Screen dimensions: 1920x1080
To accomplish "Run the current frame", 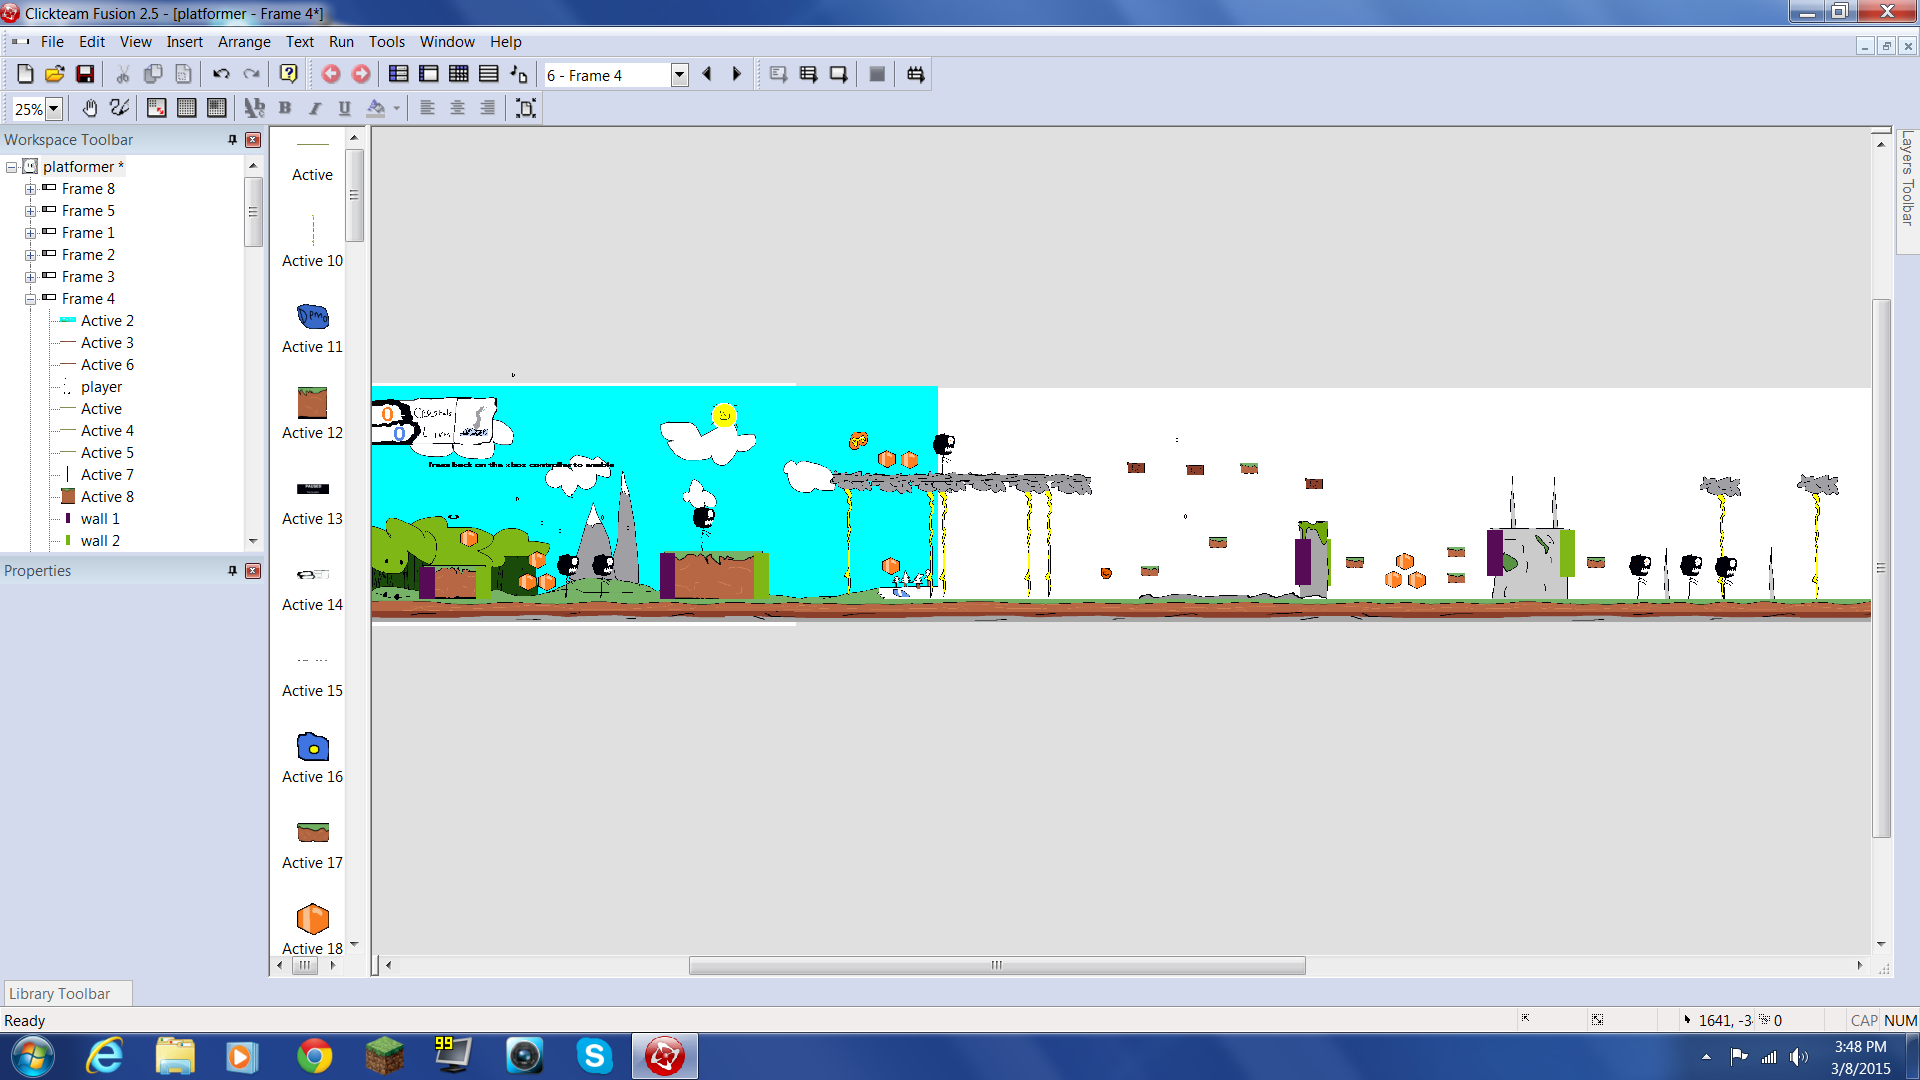I will (x=838, y=74).
